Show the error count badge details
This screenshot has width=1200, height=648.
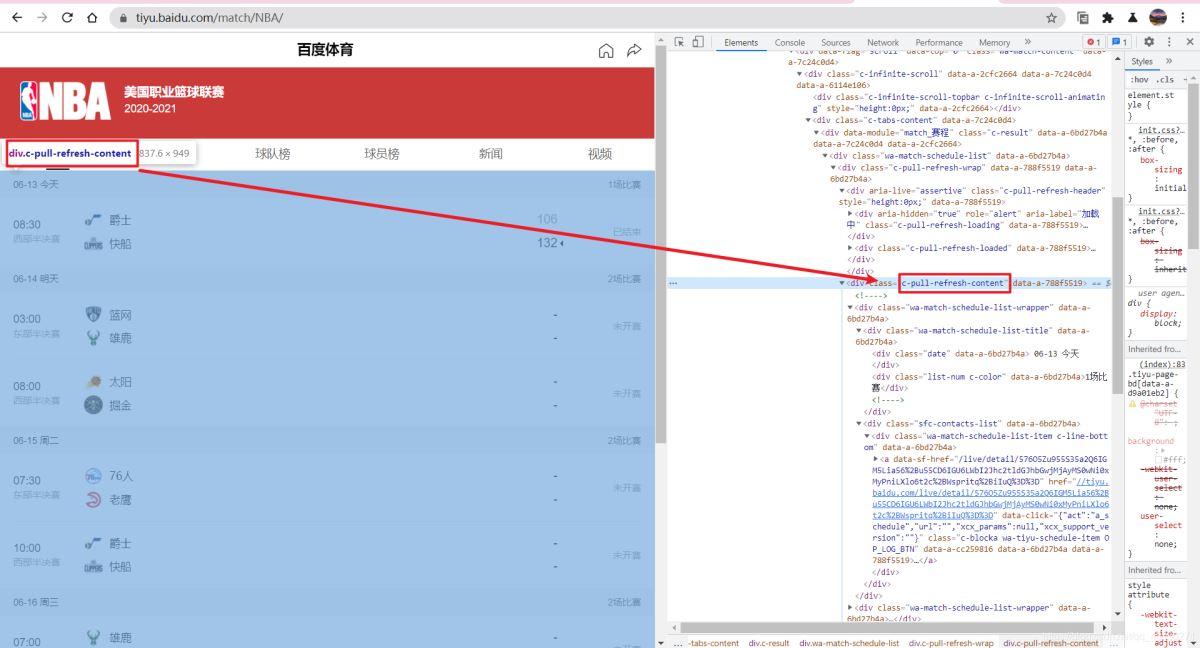point(1093,42)
